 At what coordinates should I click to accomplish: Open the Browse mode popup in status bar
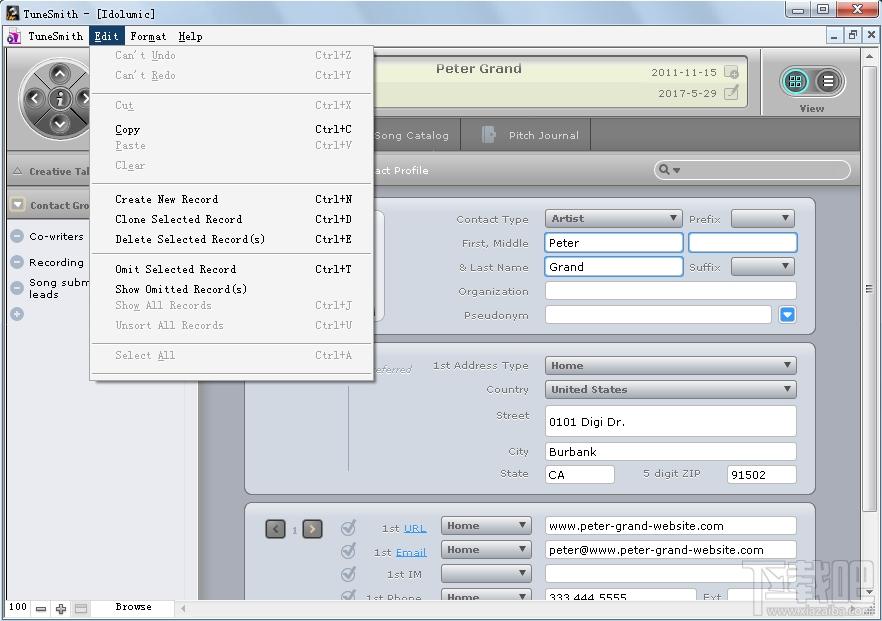point(133,607)
